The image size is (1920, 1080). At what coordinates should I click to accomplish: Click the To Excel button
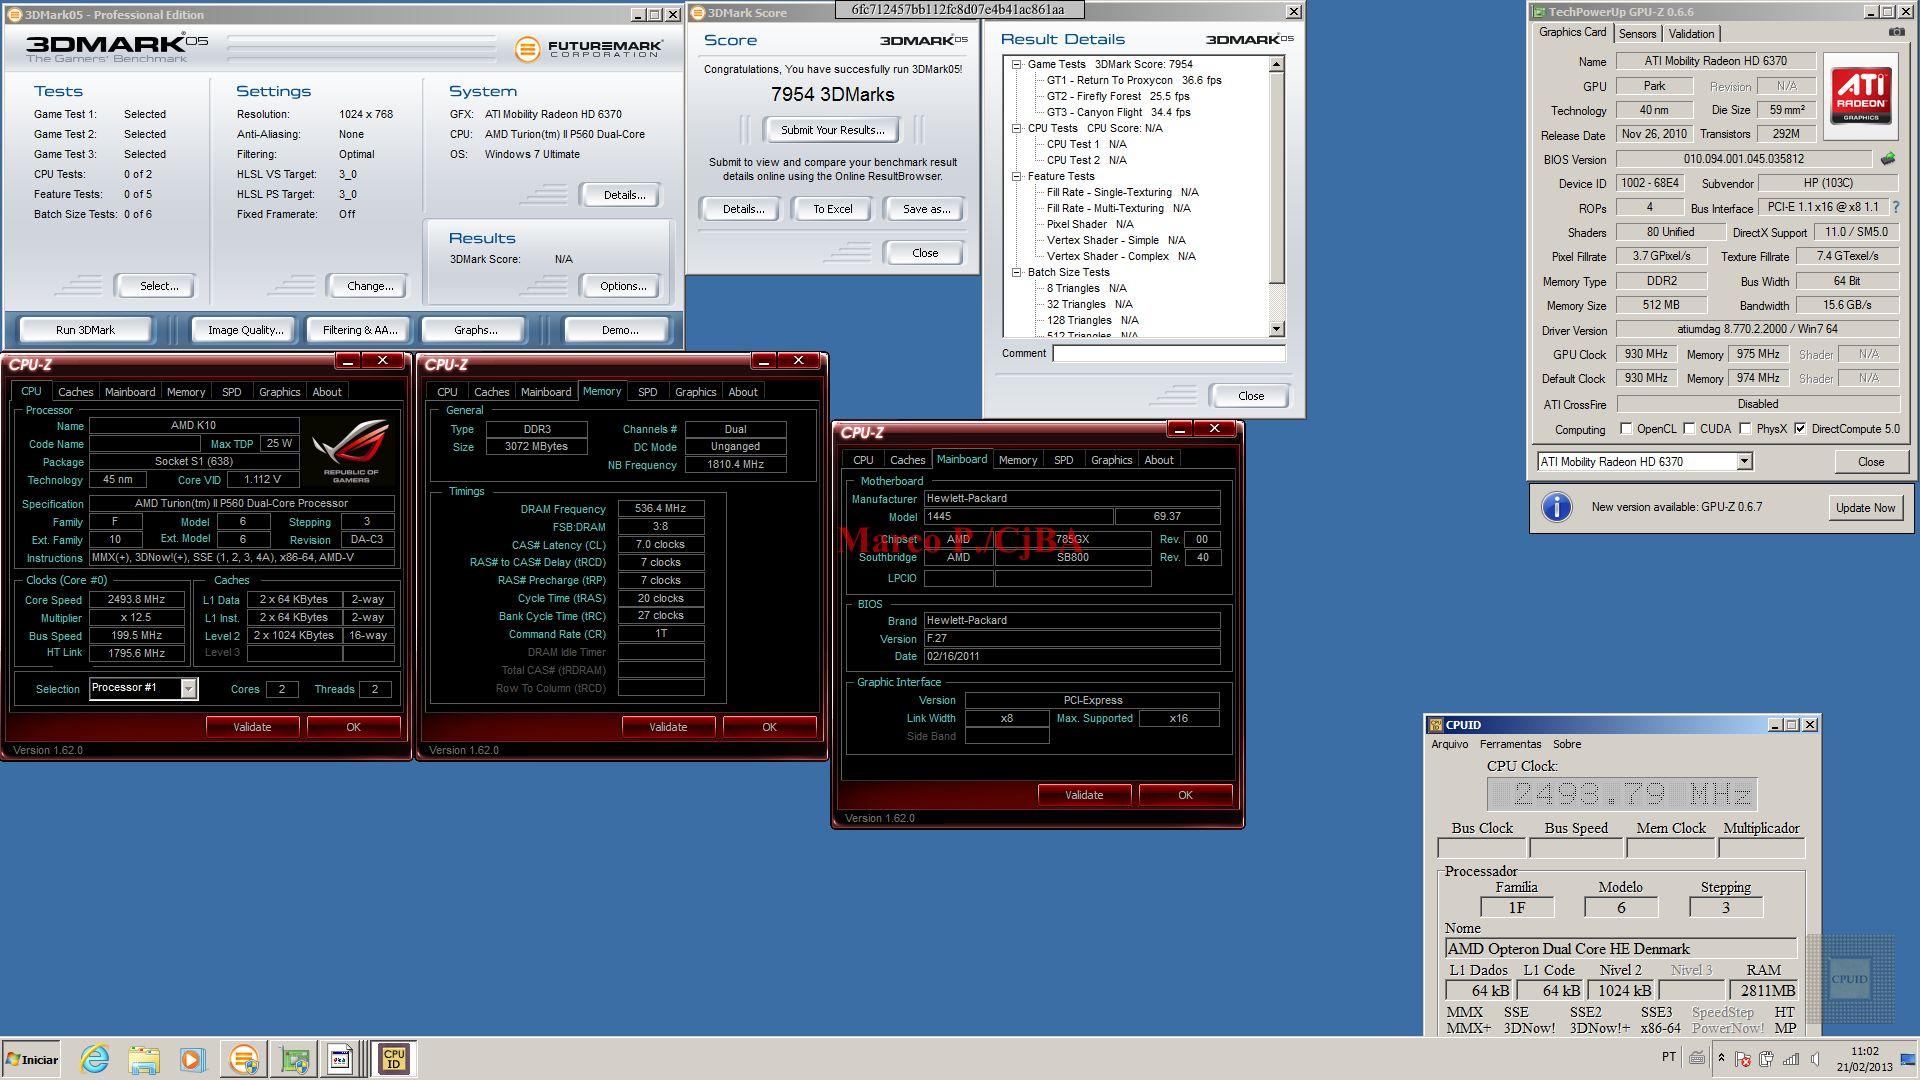pos(832,209)
